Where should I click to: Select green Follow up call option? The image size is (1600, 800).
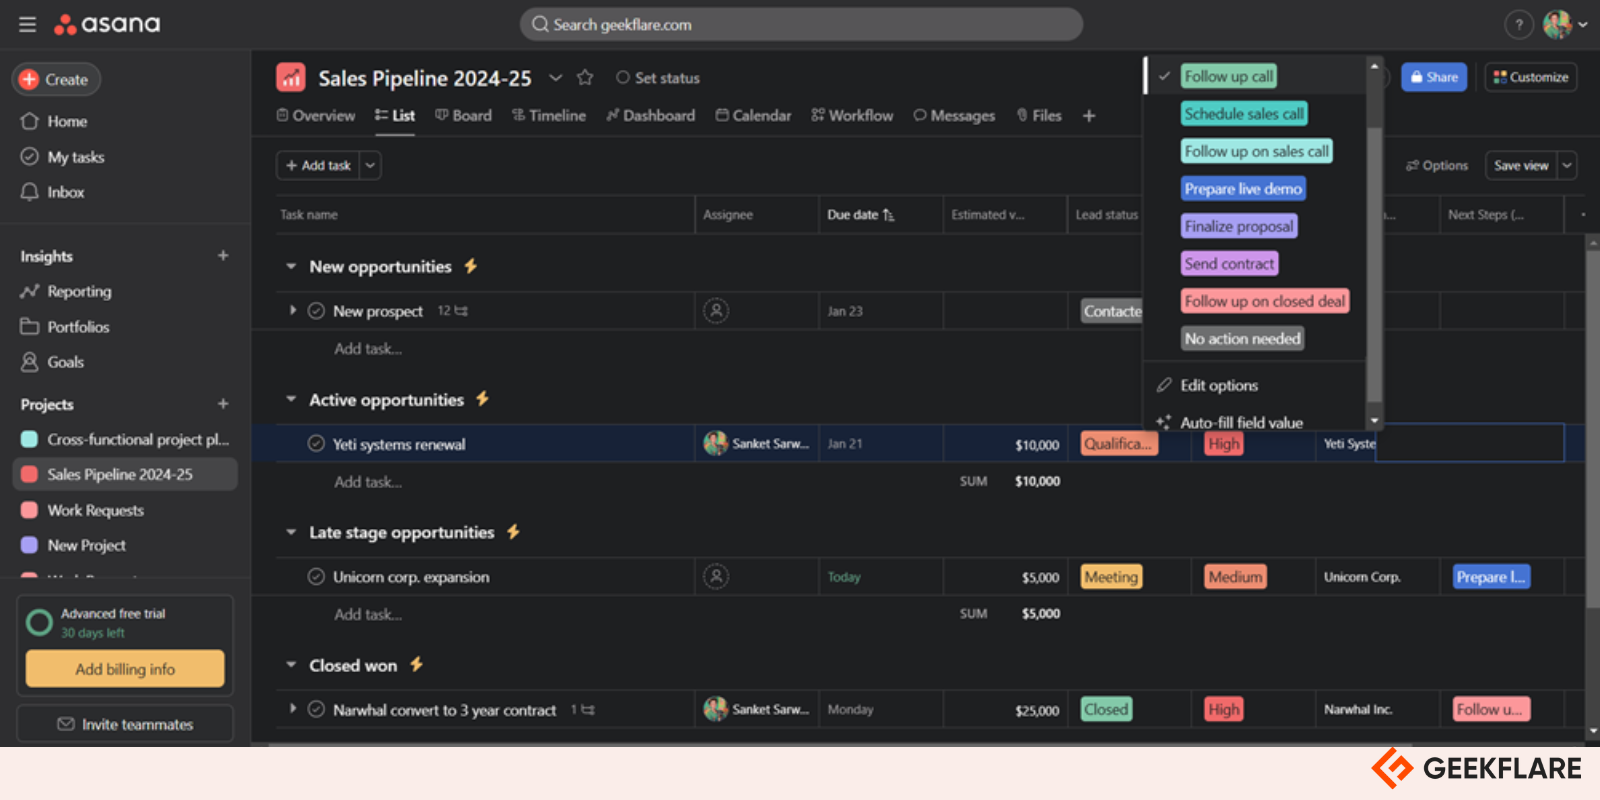(x=1229, y=76)
